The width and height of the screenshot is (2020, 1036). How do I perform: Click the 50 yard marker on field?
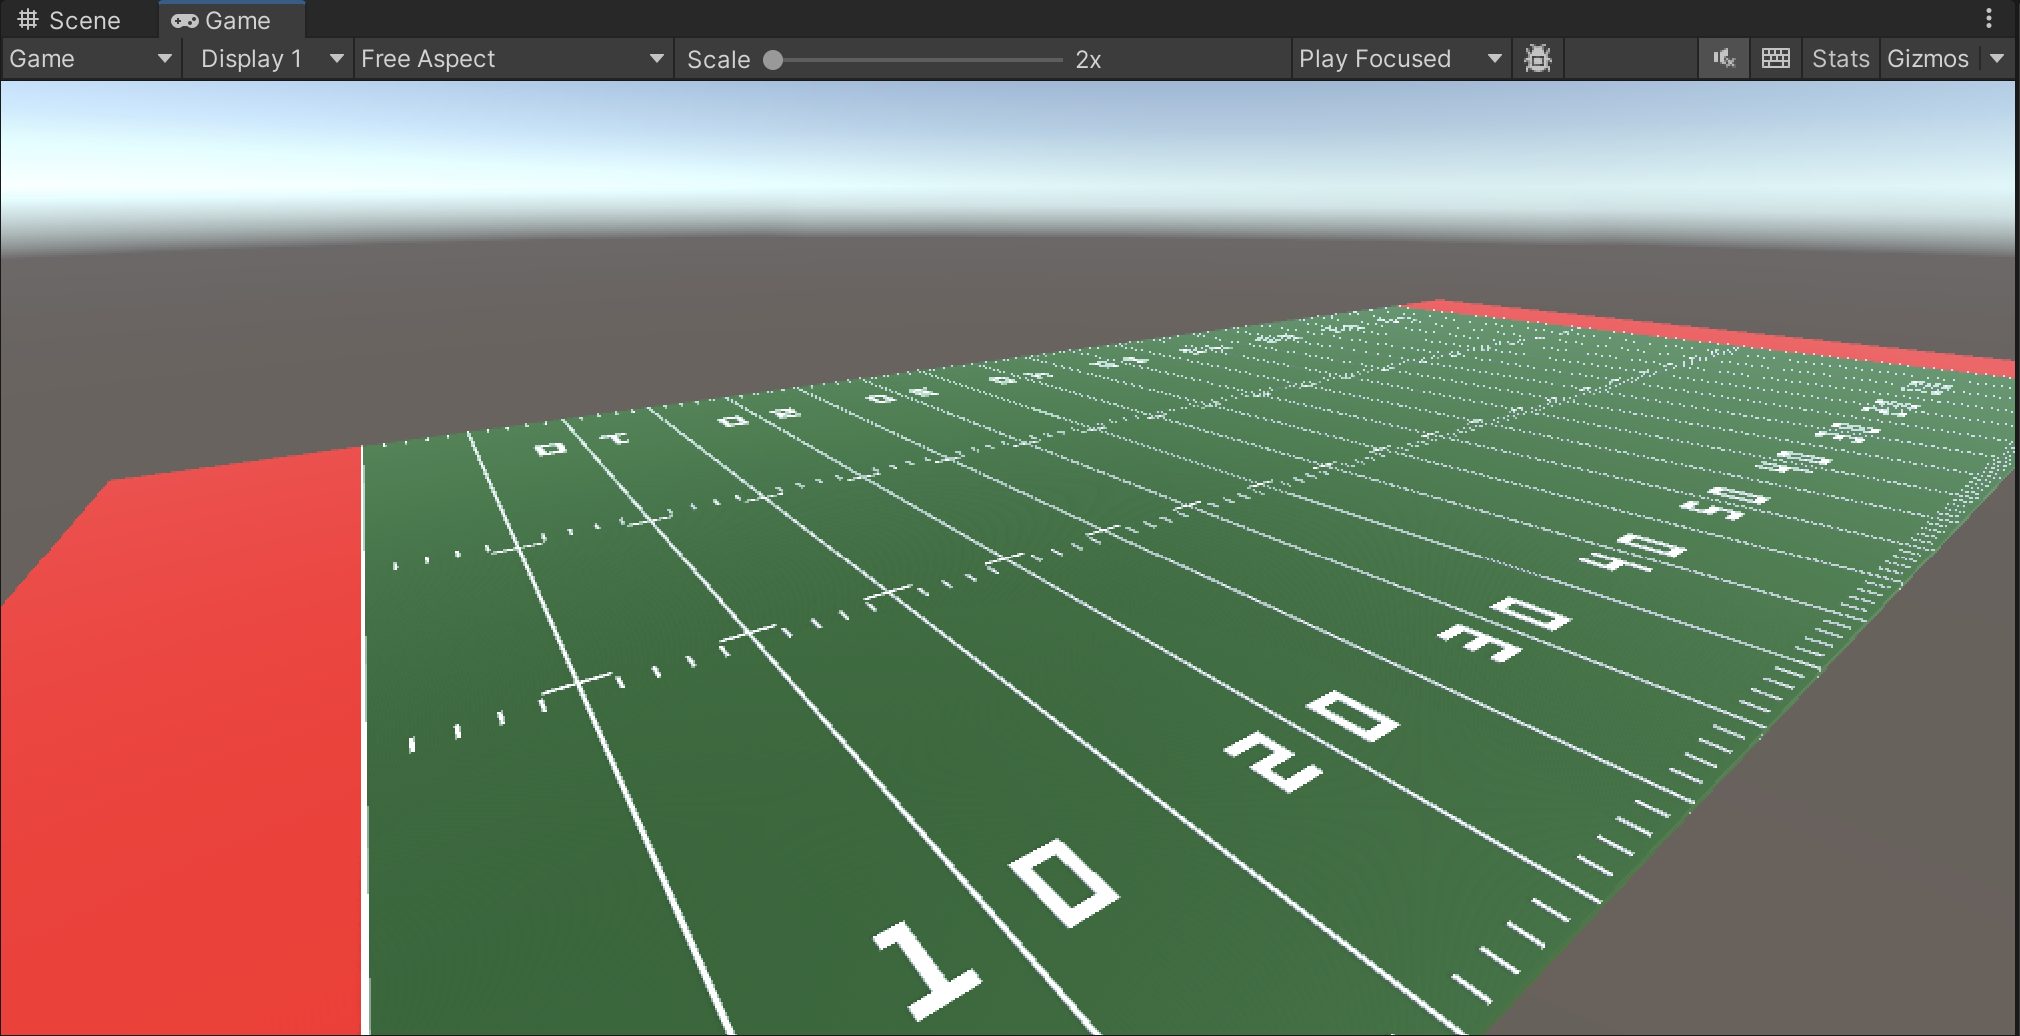[1725, 503]
